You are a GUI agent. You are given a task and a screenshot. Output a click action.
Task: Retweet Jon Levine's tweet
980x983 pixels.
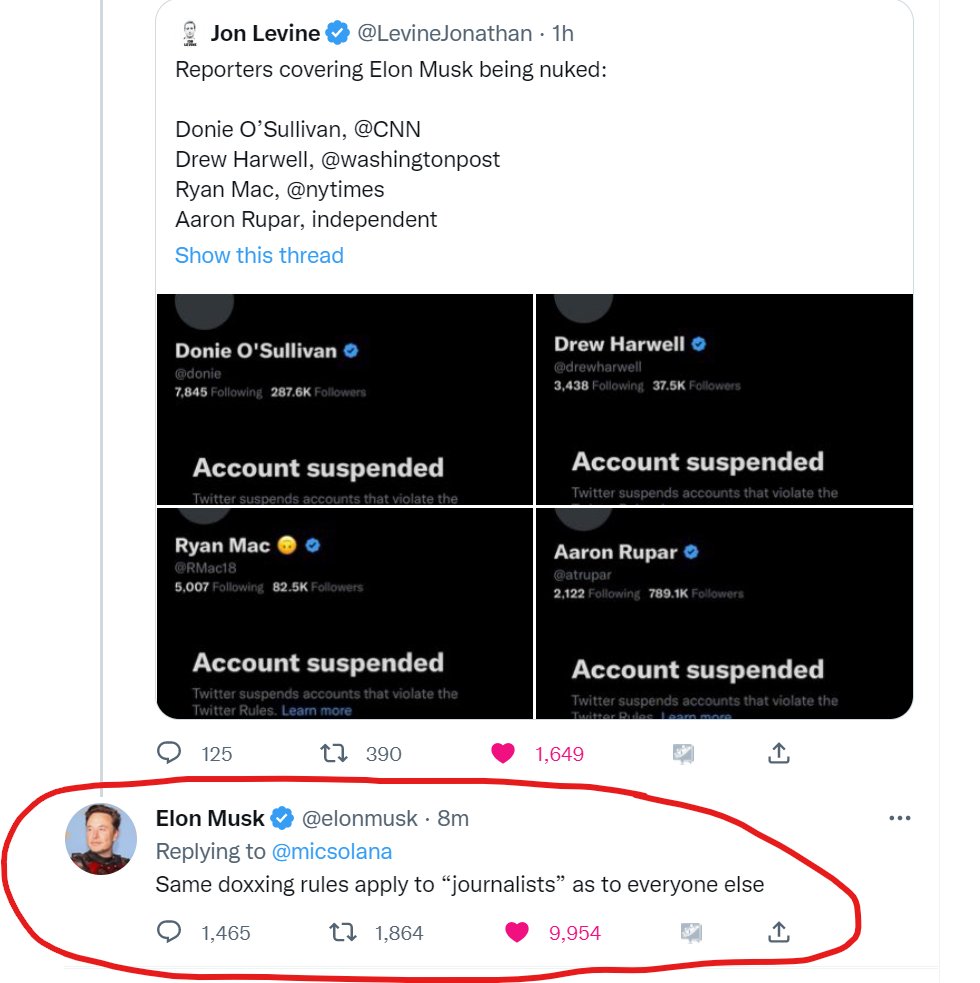[x=333, y=753]
